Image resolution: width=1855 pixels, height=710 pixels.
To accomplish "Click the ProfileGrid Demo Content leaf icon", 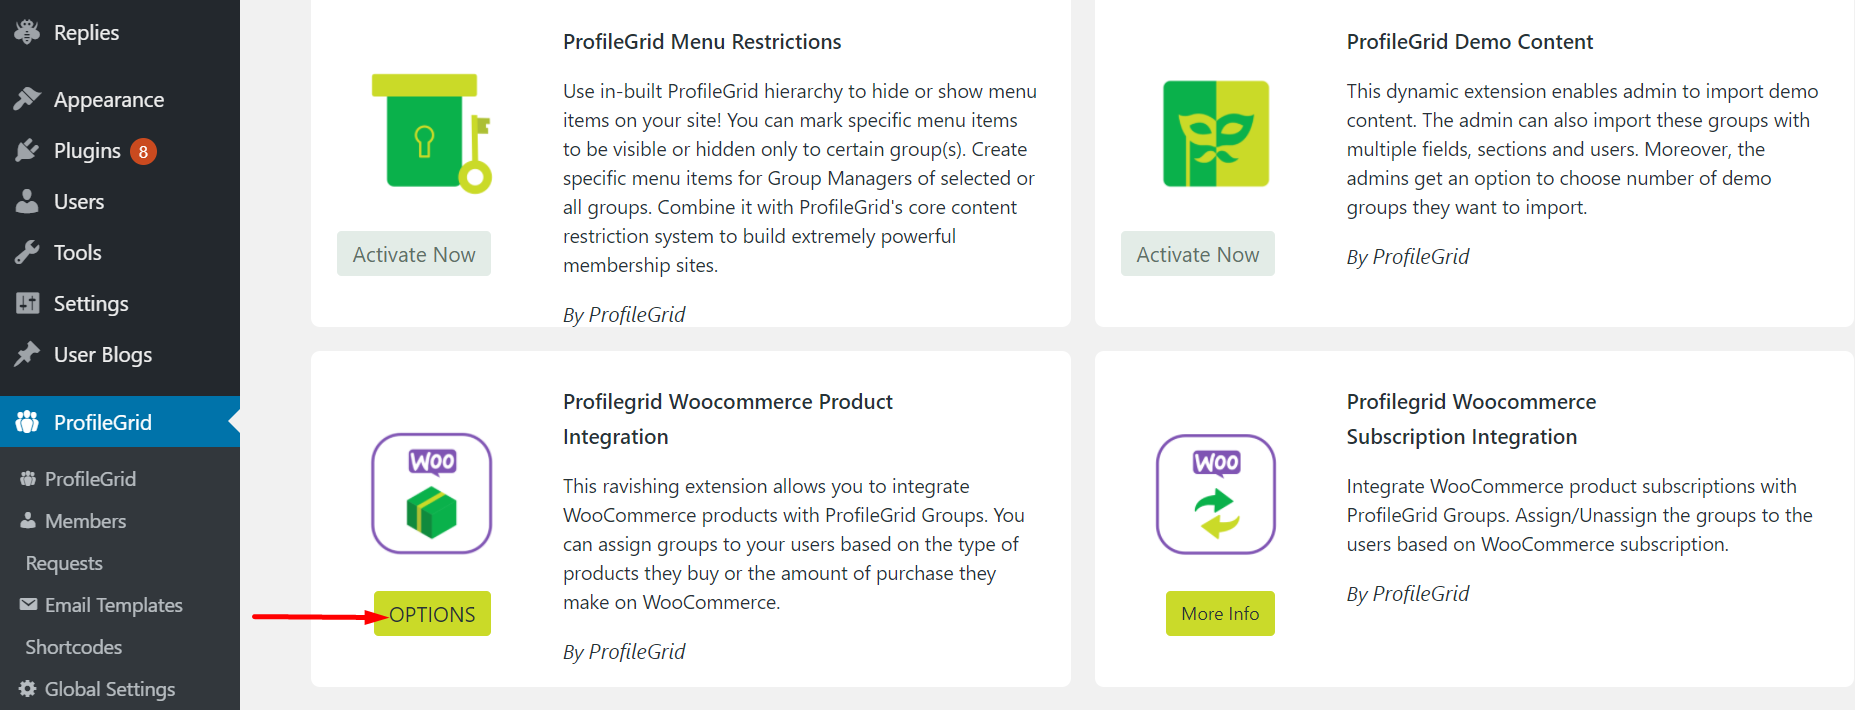I will coord(1215,133).
